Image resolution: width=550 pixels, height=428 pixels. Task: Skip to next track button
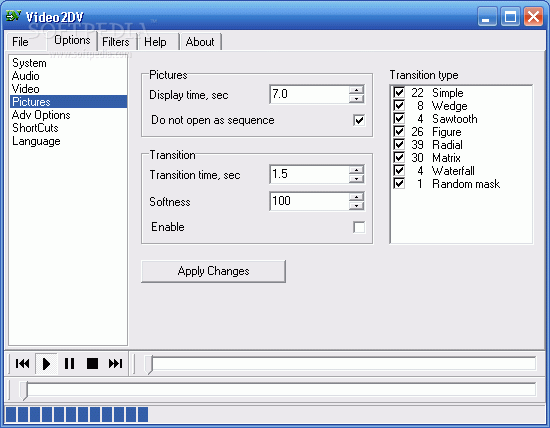click(x=115, y=363)
